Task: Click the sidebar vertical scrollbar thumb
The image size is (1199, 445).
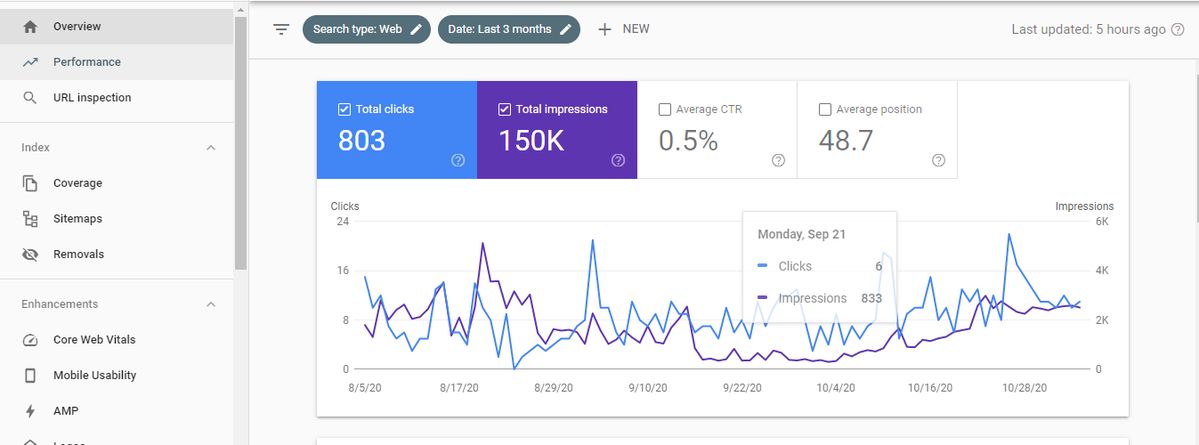Action: [x=241, y=143]
